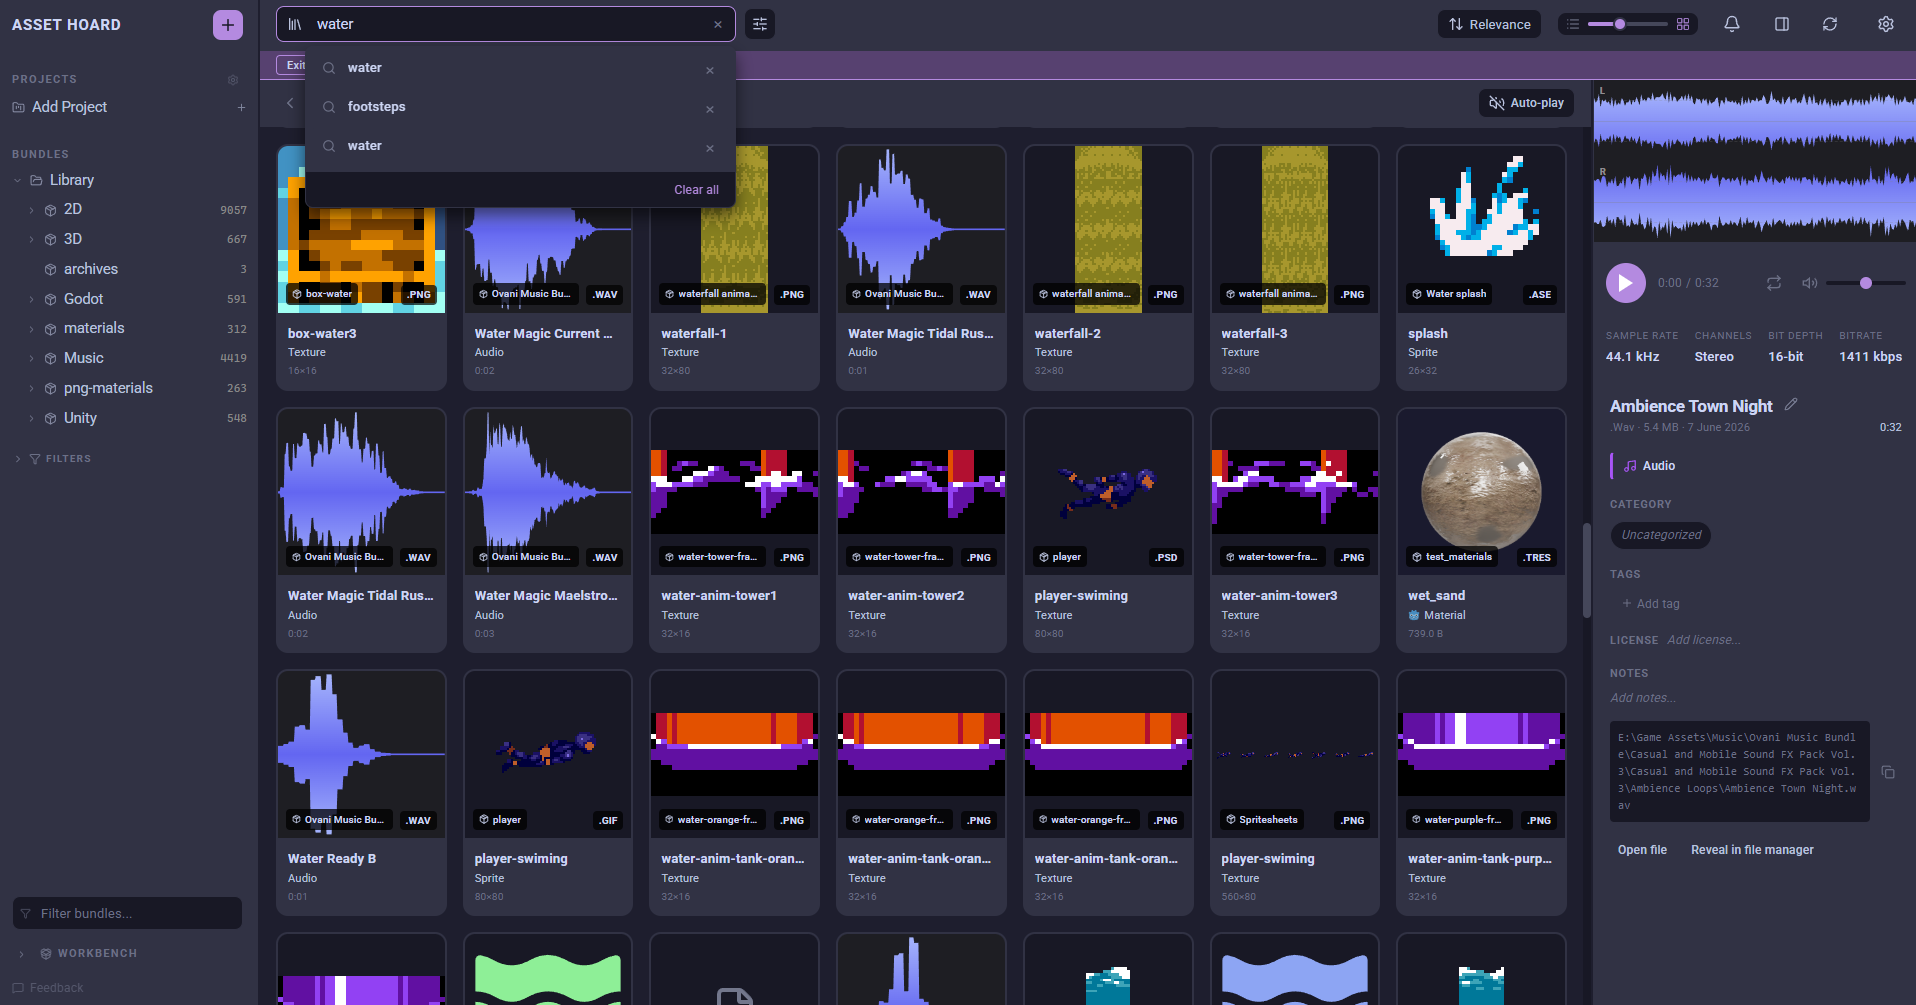Clear the search field text
The width and height of the screenshot is (1916, 1005).
pos(718,25)
